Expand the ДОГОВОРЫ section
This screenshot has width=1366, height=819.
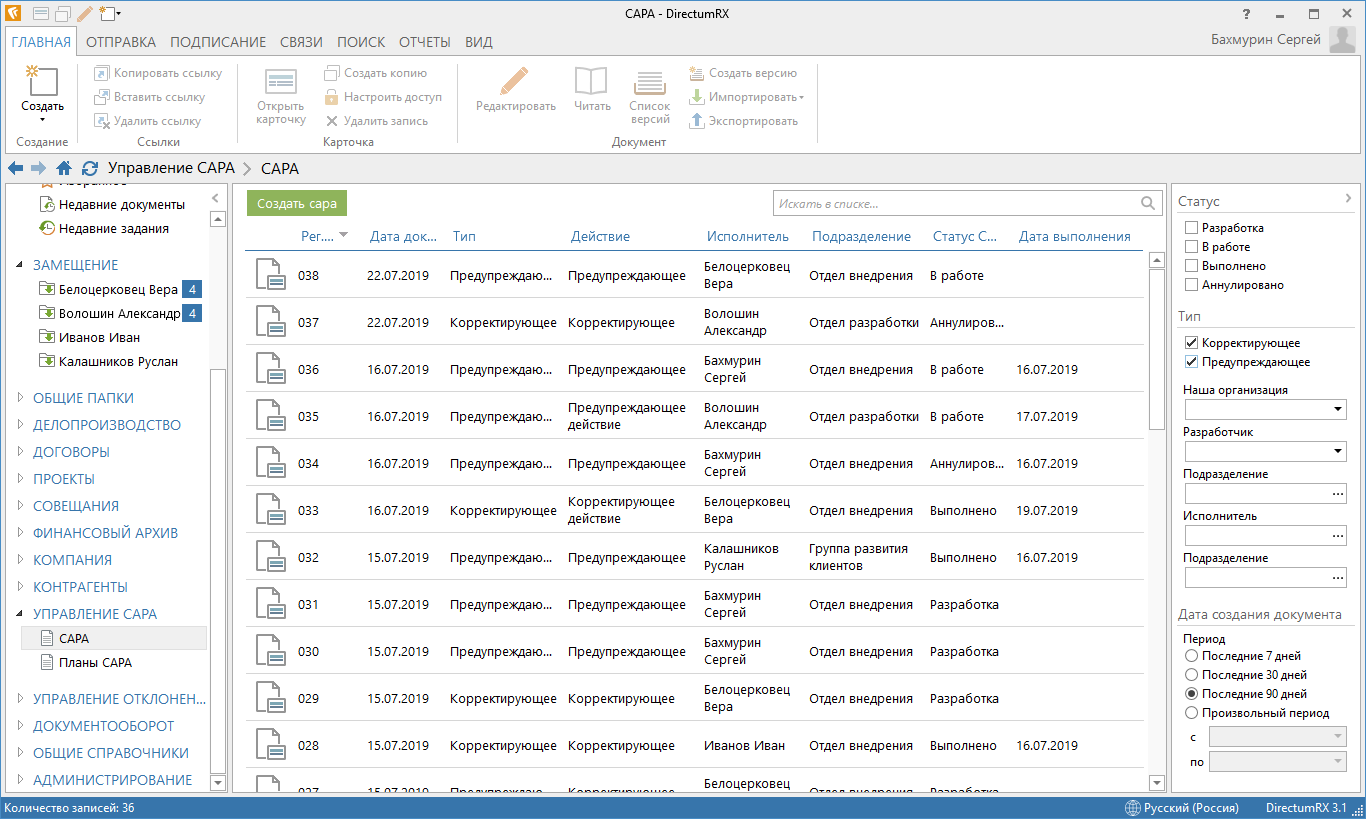click(19, 452)
